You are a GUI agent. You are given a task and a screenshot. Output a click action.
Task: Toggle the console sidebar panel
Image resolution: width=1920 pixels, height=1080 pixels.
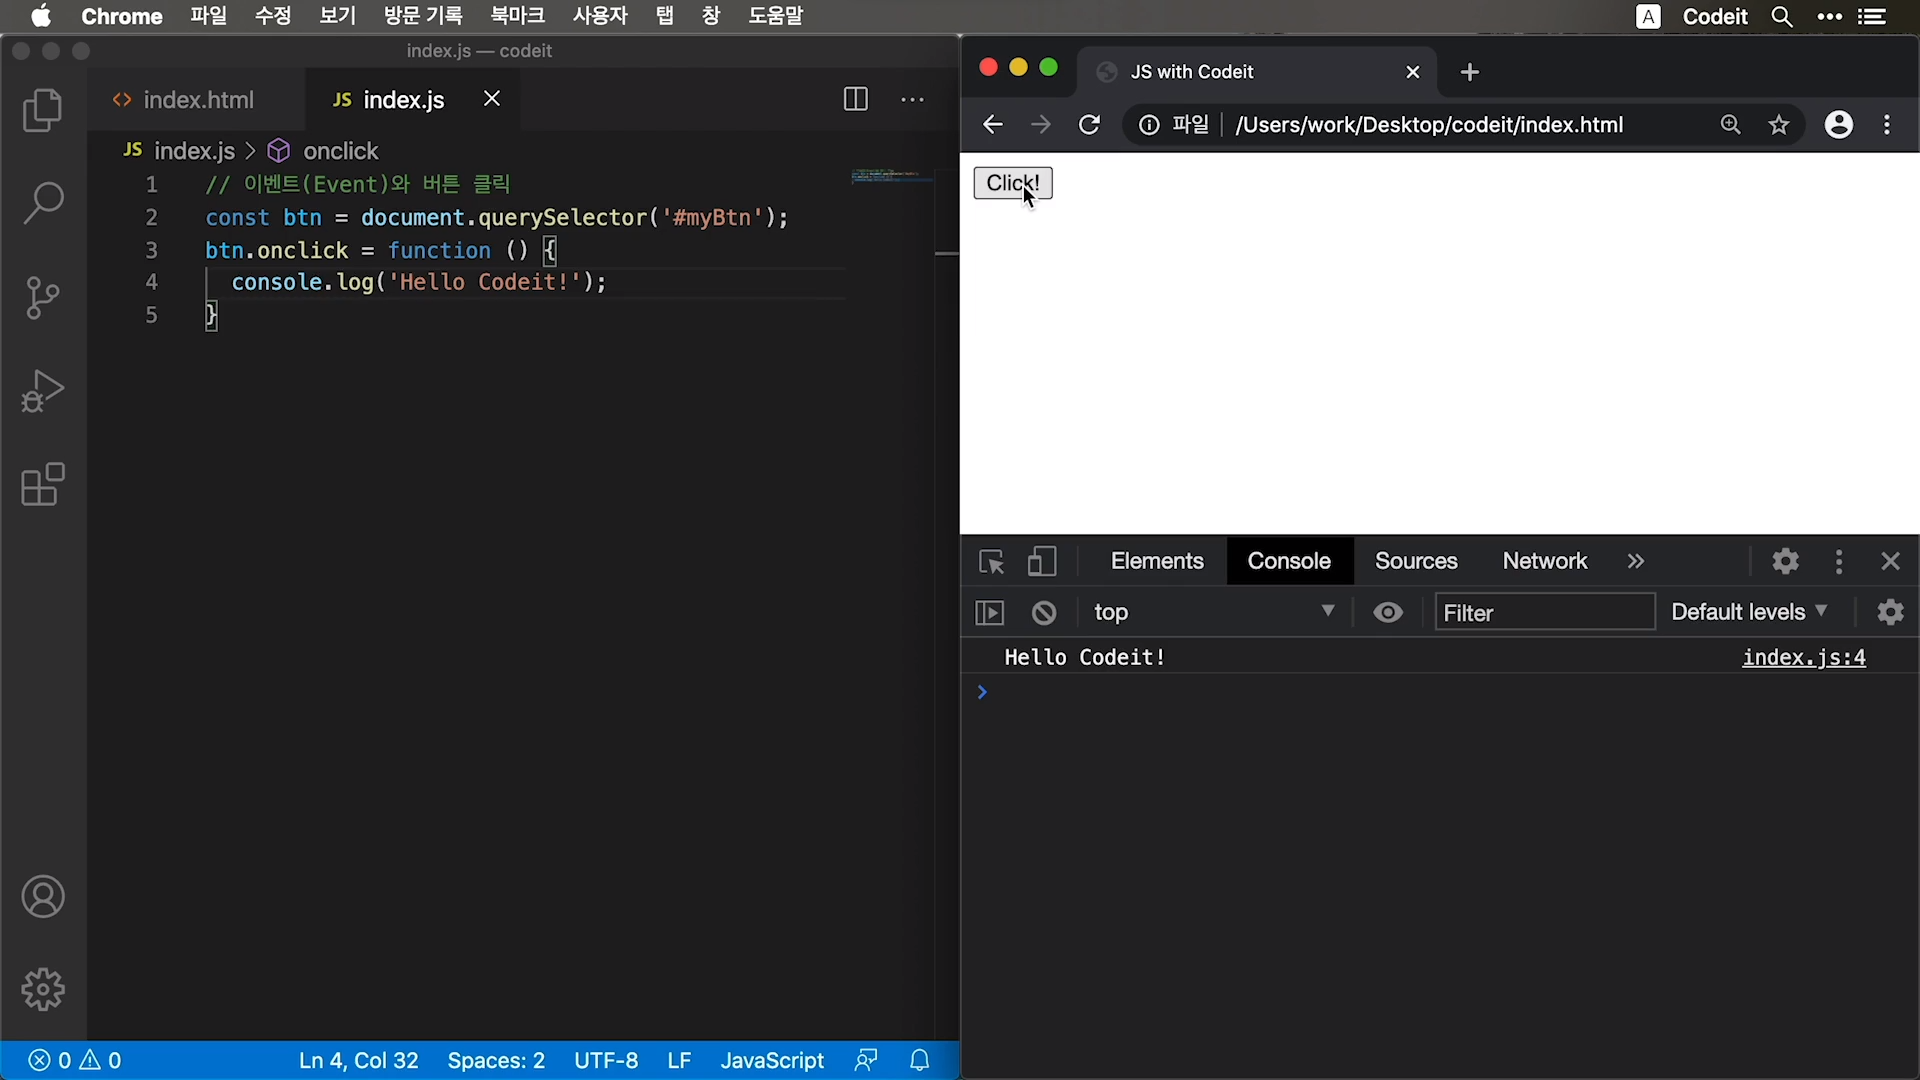[x=989, y=613]
